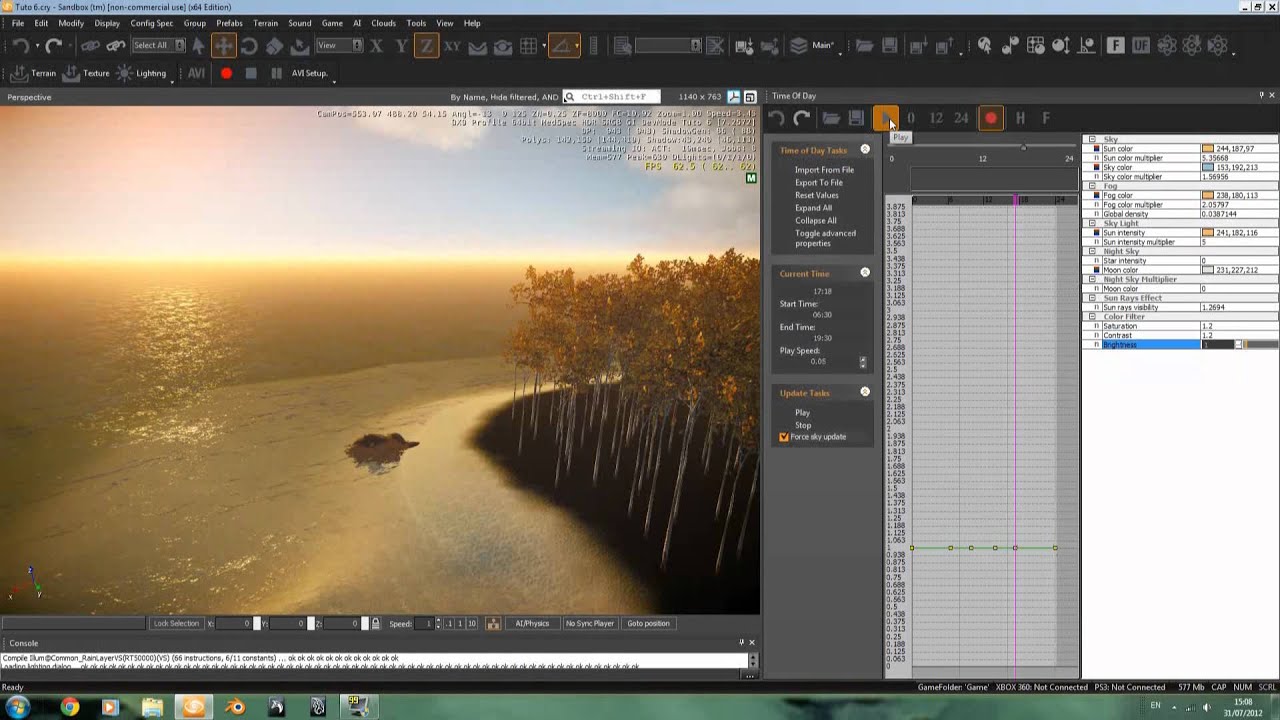
Task: Click the Unlink Object broken chain icon
Action: 116,46
